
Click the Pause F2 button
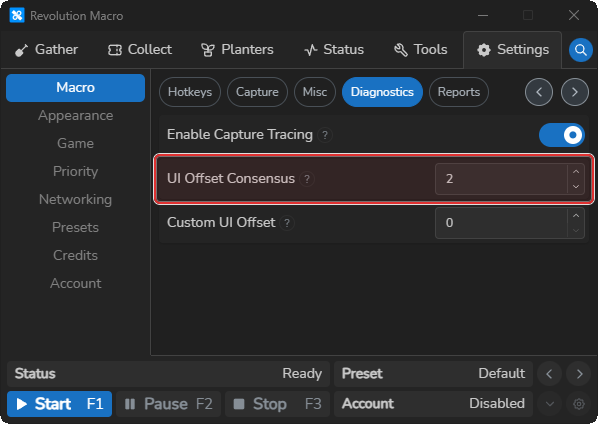pos(169,404)
